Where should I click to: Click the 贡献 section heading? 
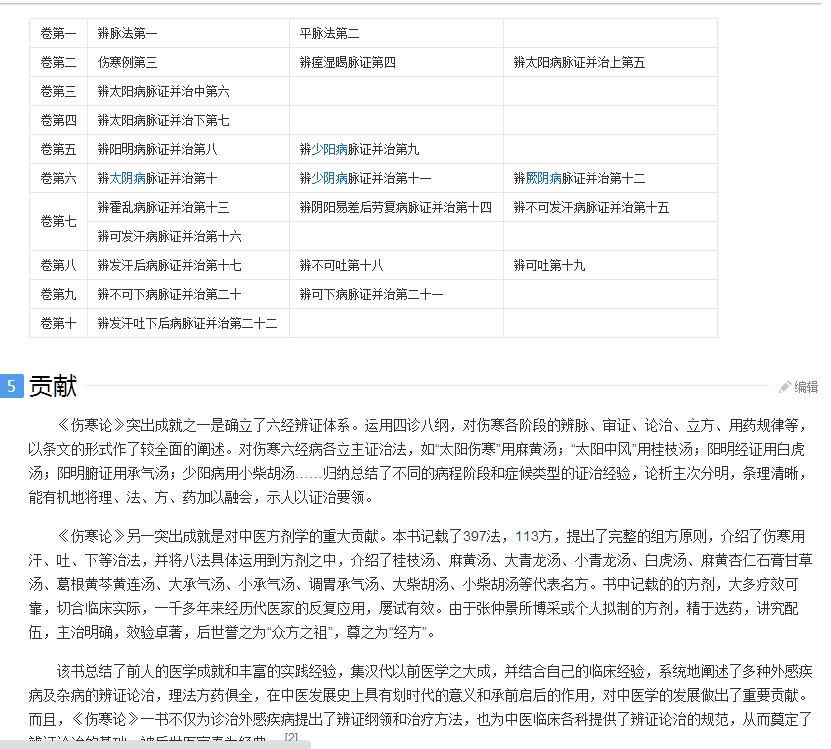pyautogui.click(x=53, y=386)
